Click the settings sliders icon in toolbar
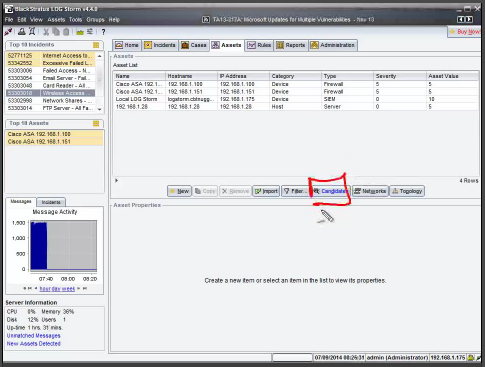 [90, 32]
